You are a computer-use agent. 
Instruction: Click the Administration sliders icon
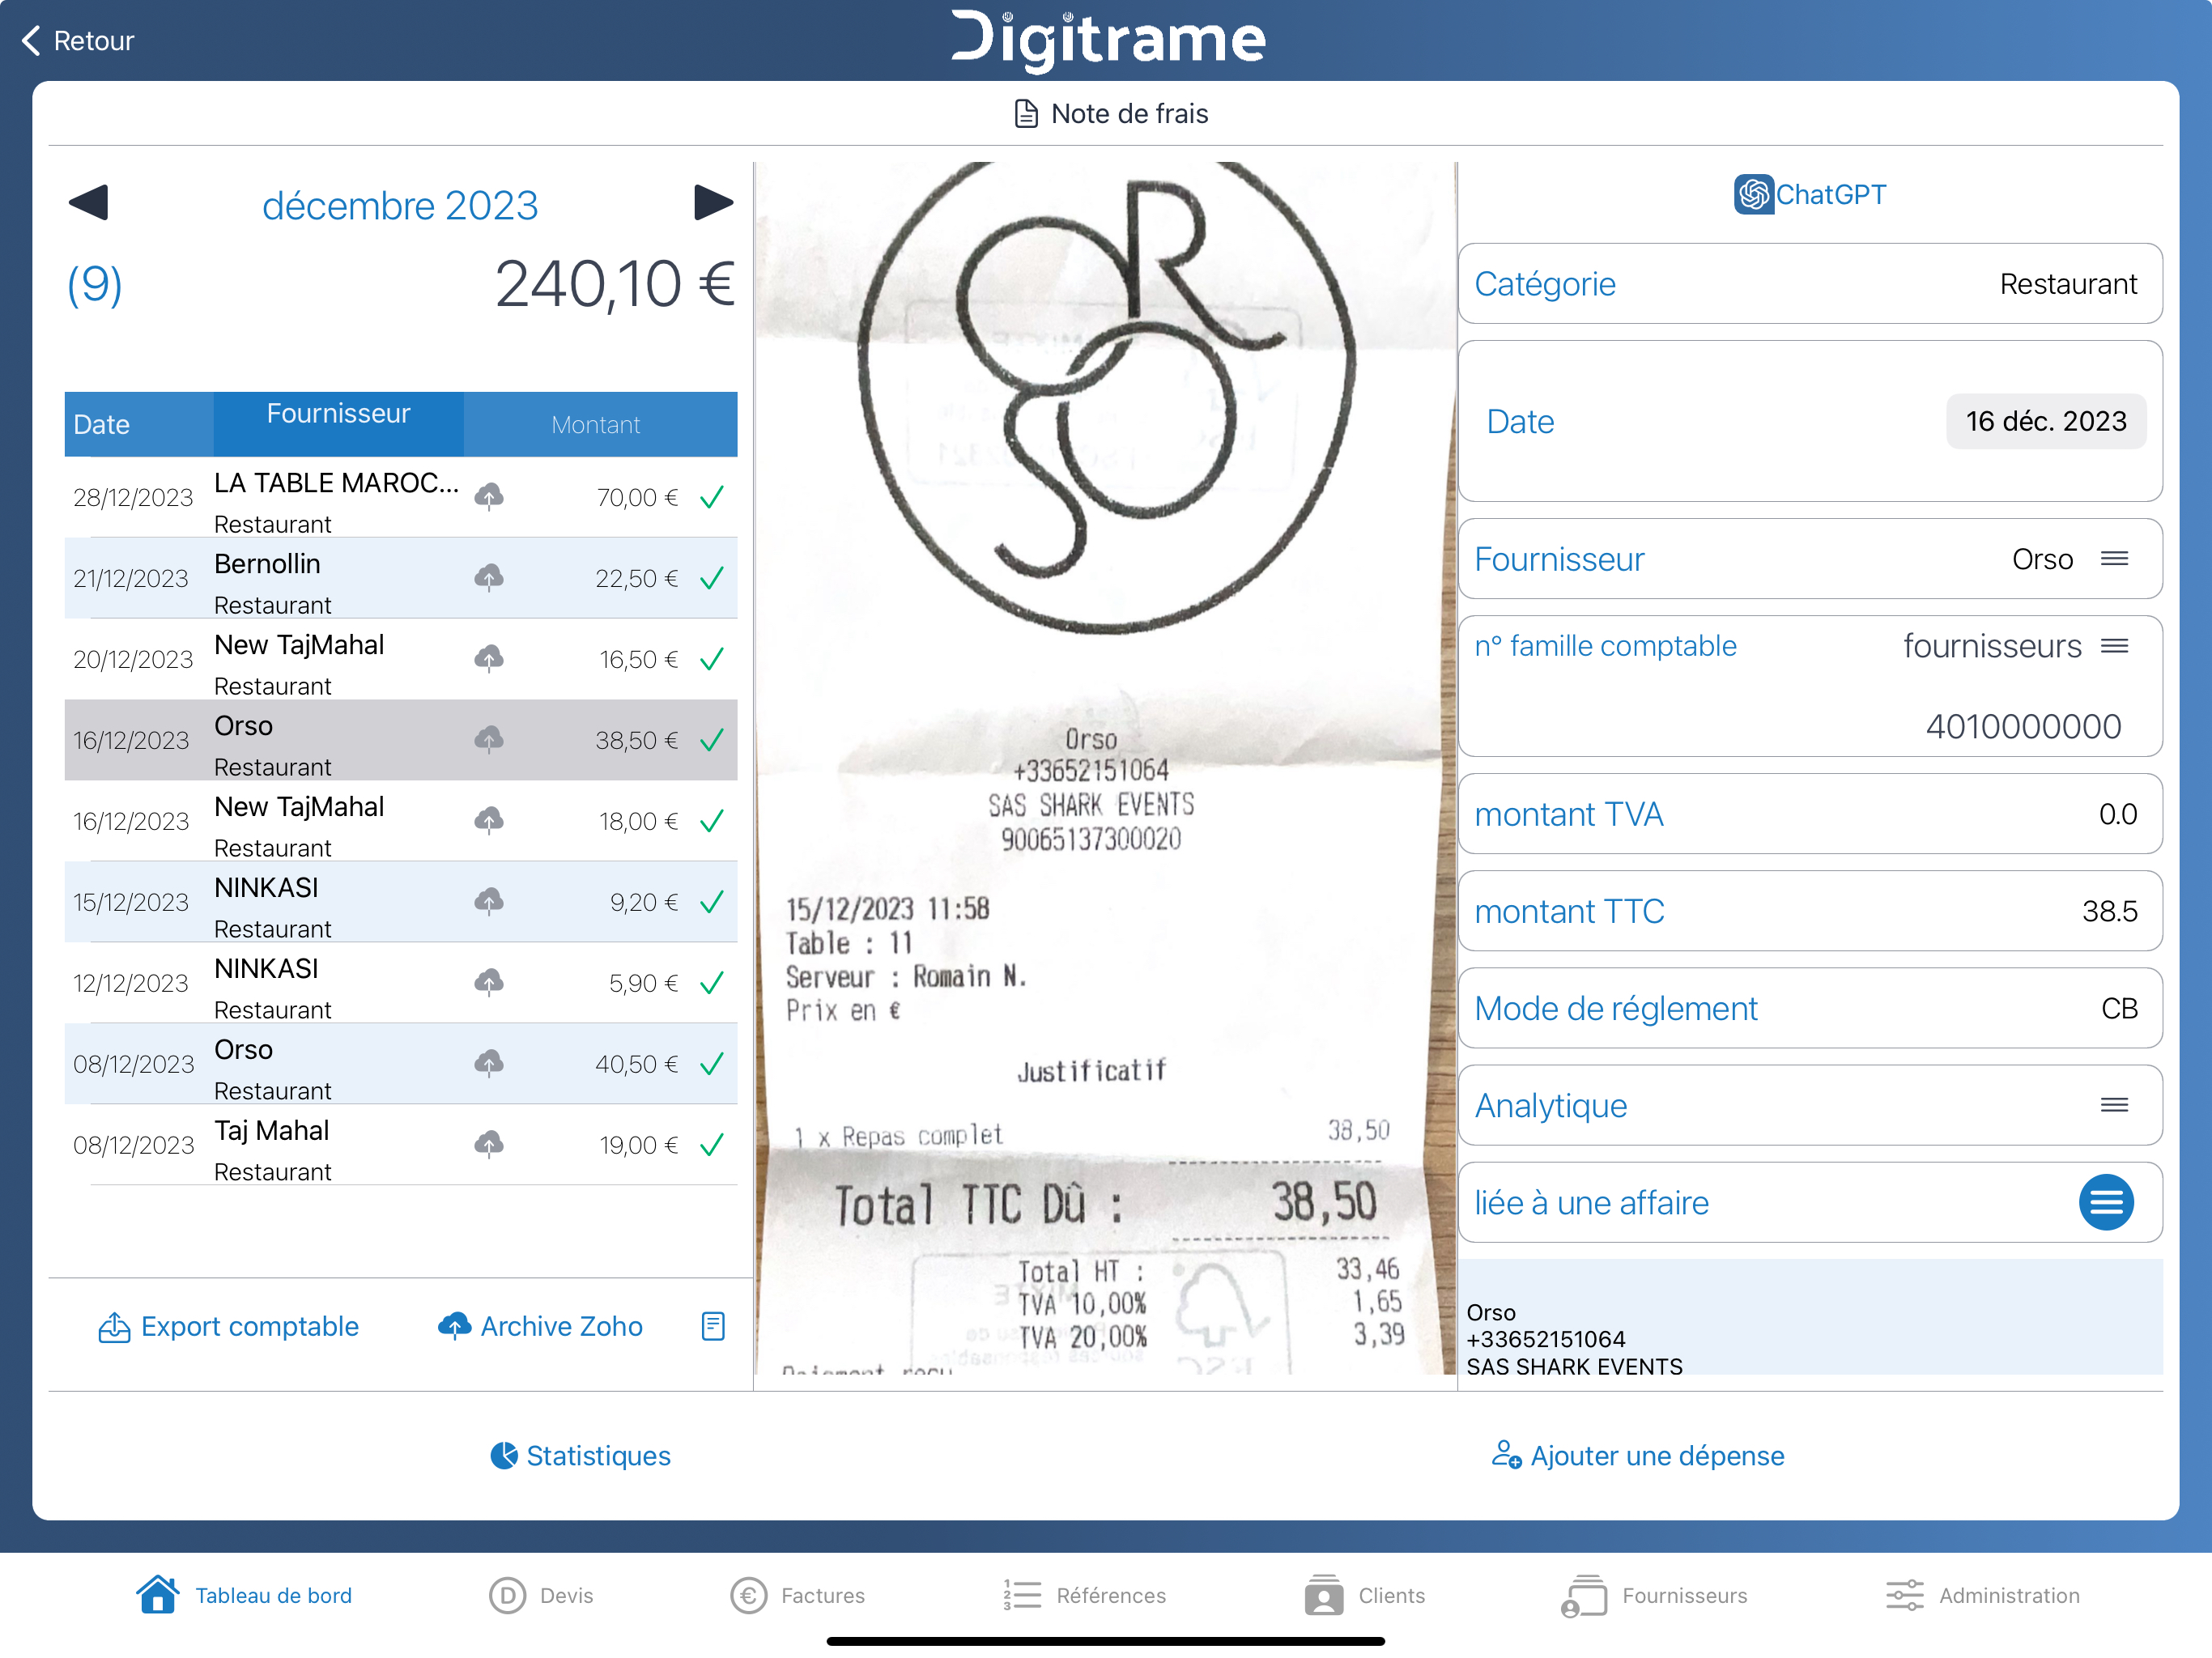point(1904,1596)
